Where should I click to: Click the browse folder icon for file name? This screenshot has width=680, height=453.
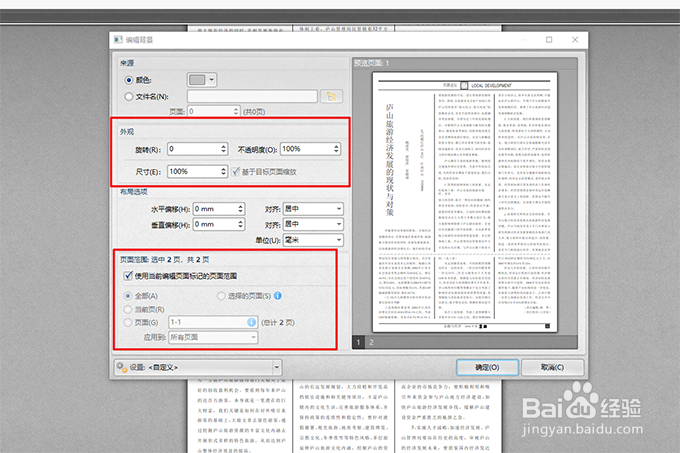click(331, 96)
